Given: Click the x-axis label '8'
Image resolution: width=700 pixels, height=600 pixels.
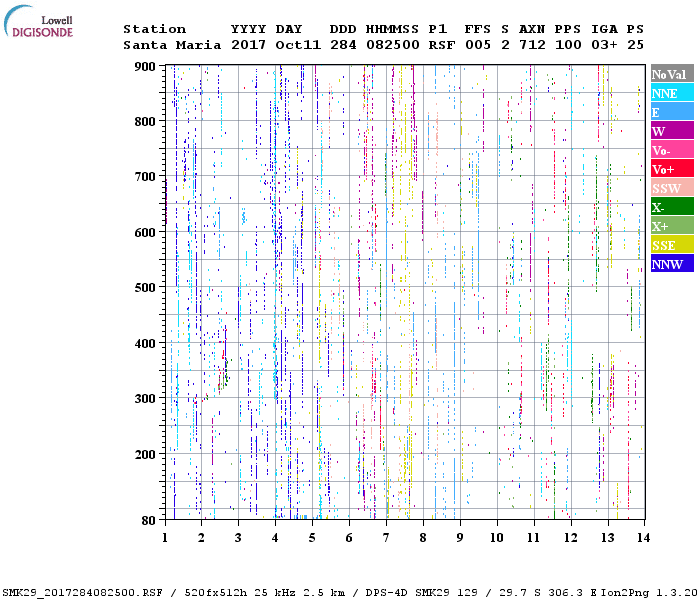Looking at the screenshot, I should 423,538.
